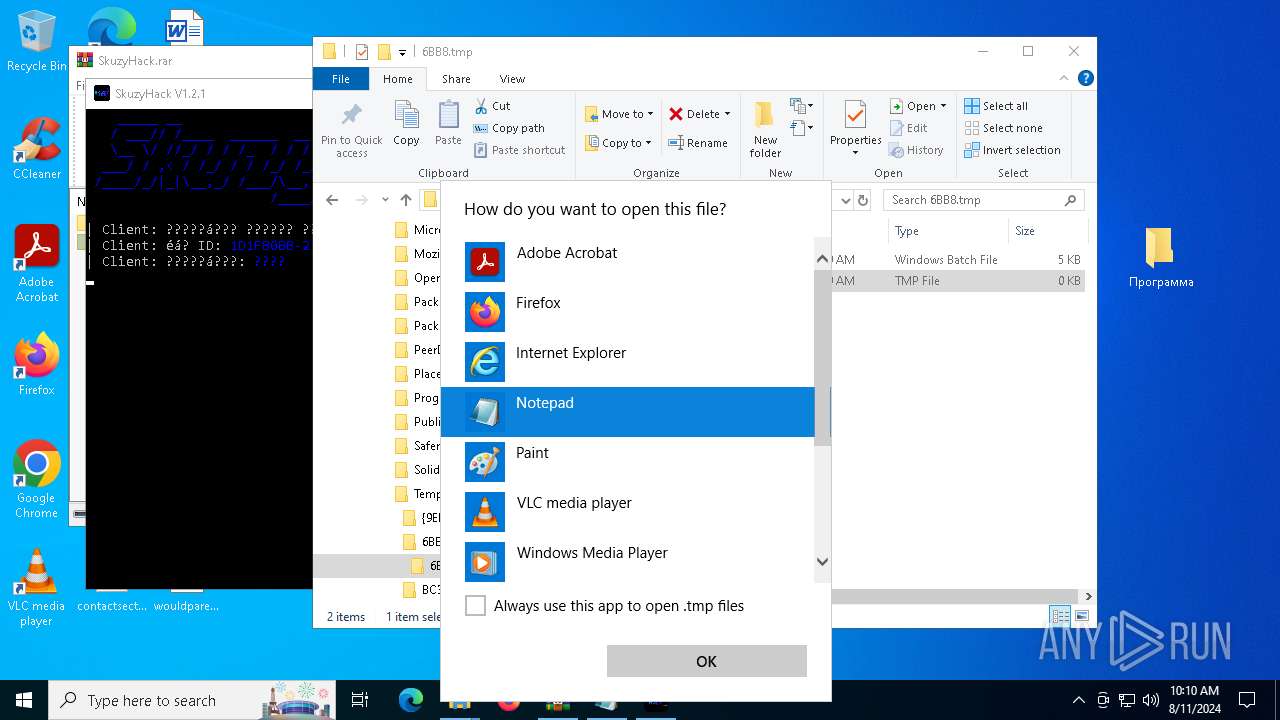1280x720 pixels.
Task: Click History in the Open group
Action: (916, 150)
